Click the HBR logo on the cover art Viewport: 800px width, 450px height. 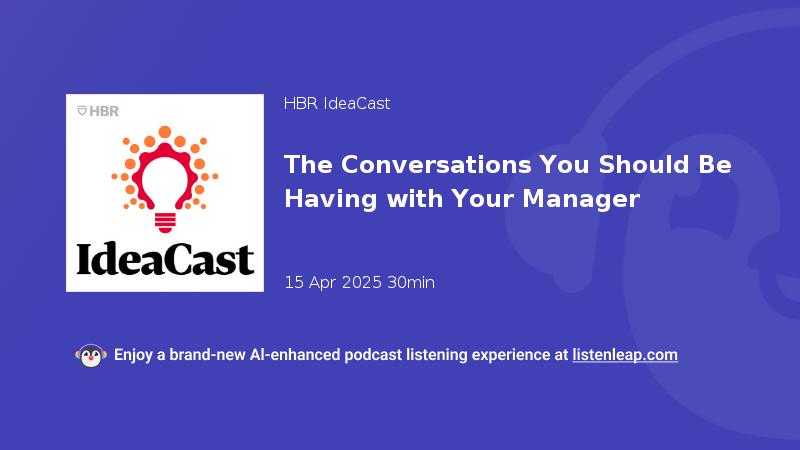98,111
